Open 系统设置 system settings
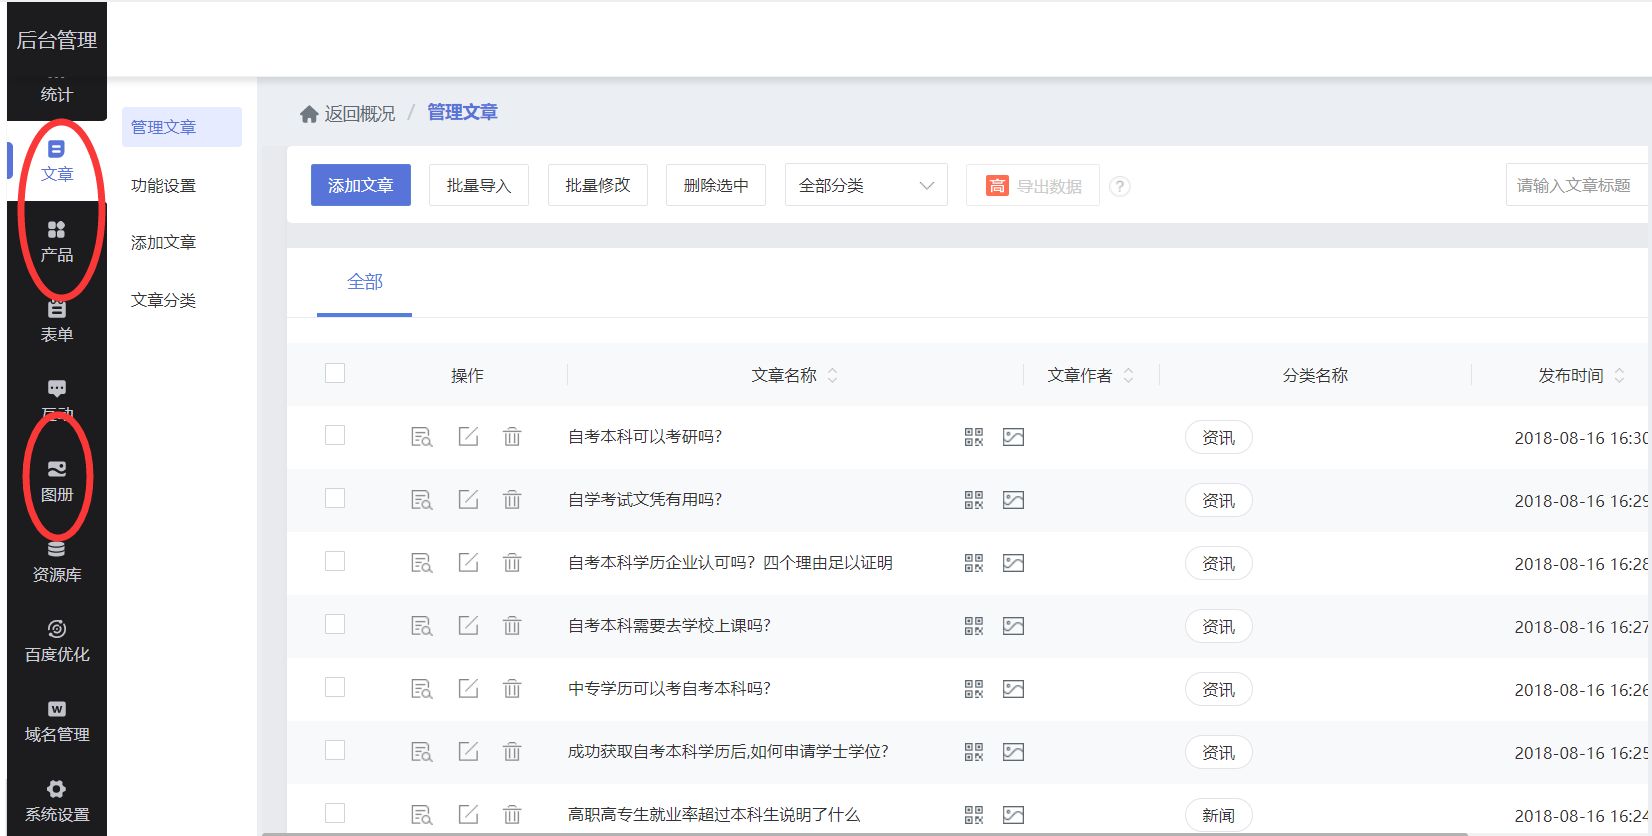Viewport: 1652px width, 836px height. [x=57, y=802]
